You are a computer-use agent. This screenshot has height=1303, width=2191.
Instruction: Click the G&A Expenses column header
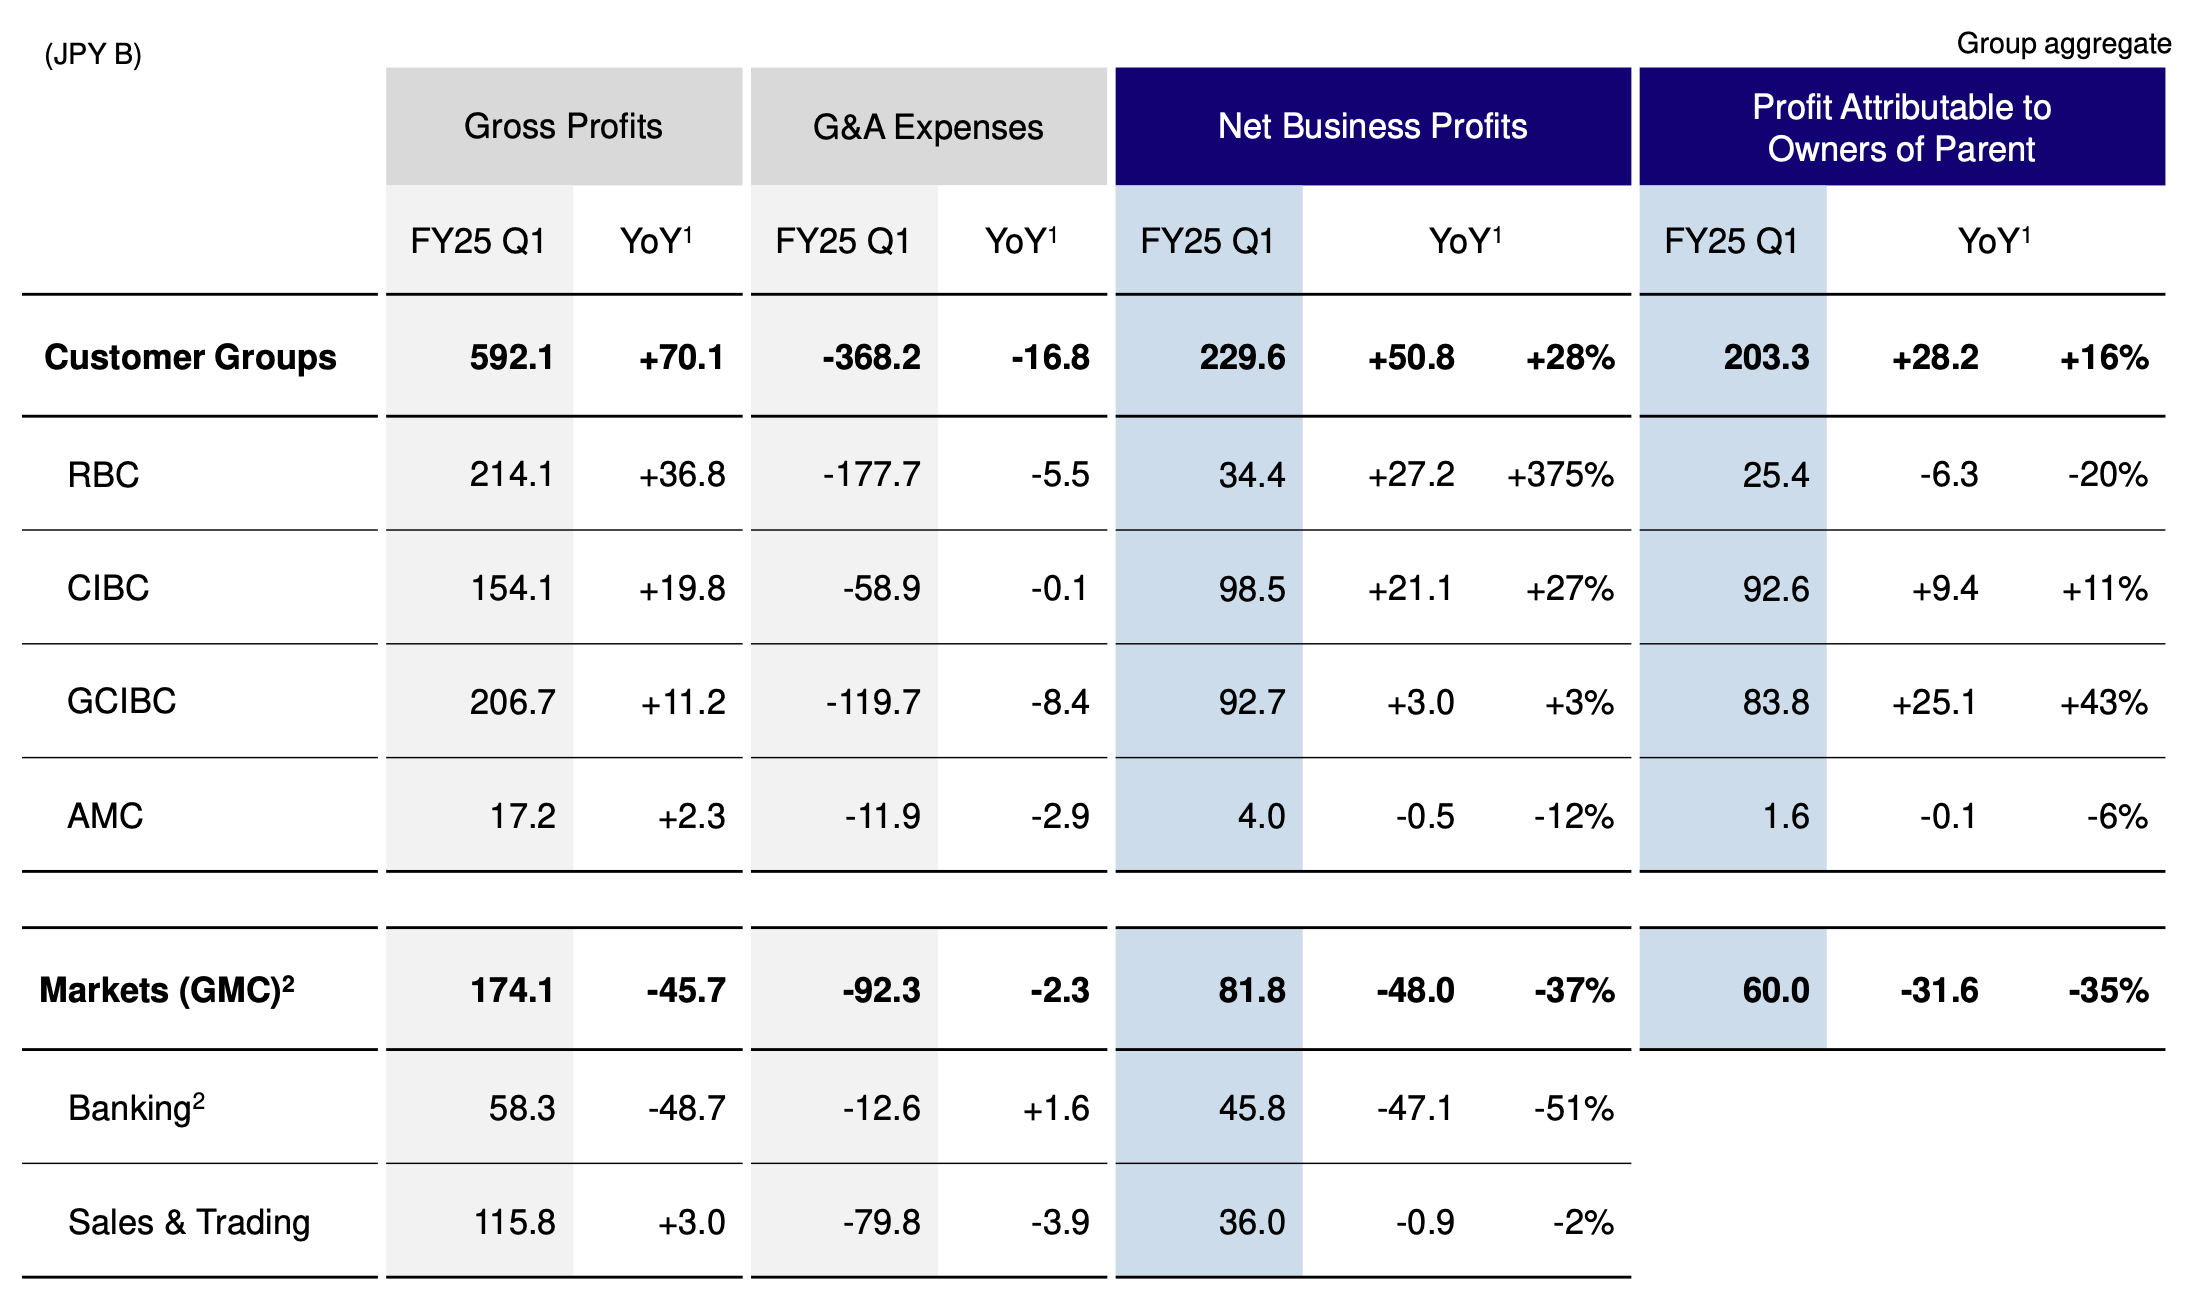tap(928, 127)
